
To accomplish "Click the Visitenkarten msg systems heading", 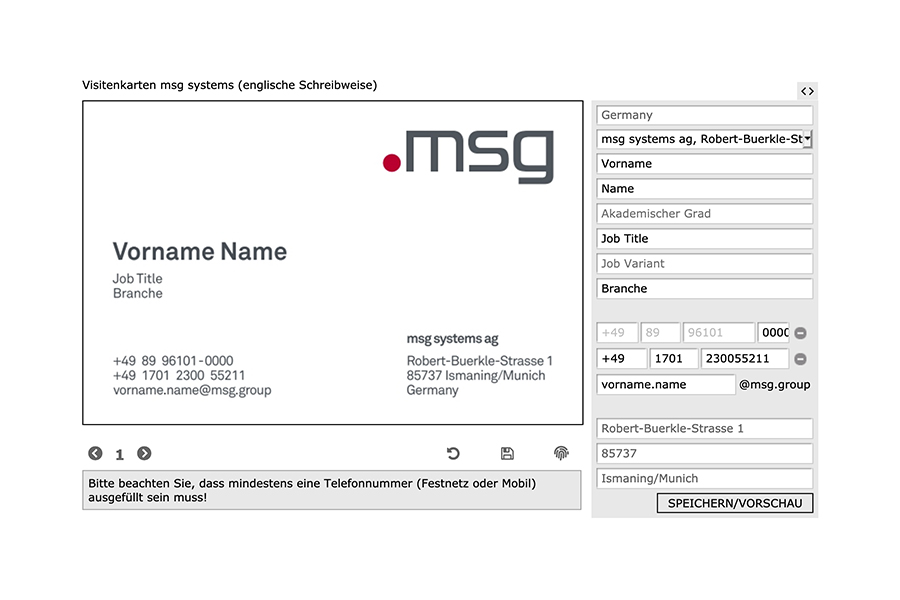I will 230,85.
